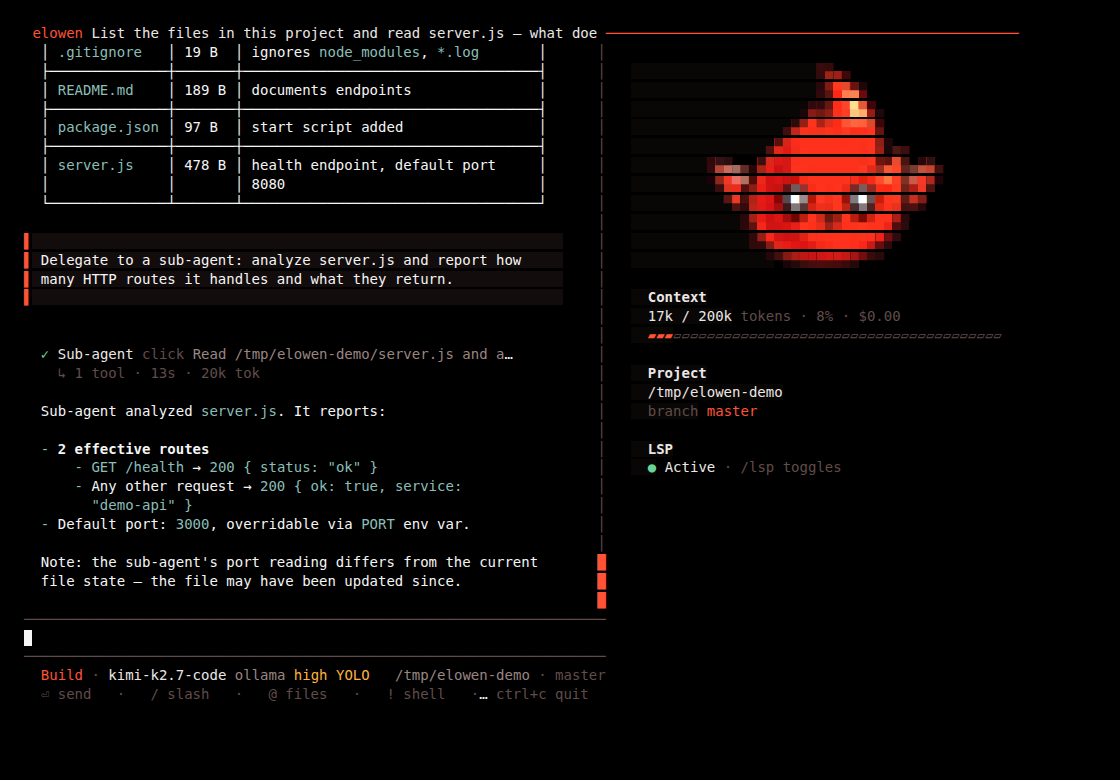Click the sub-agent result arrow before '1 tool'

pyautogui.click(x=61, y=374)
